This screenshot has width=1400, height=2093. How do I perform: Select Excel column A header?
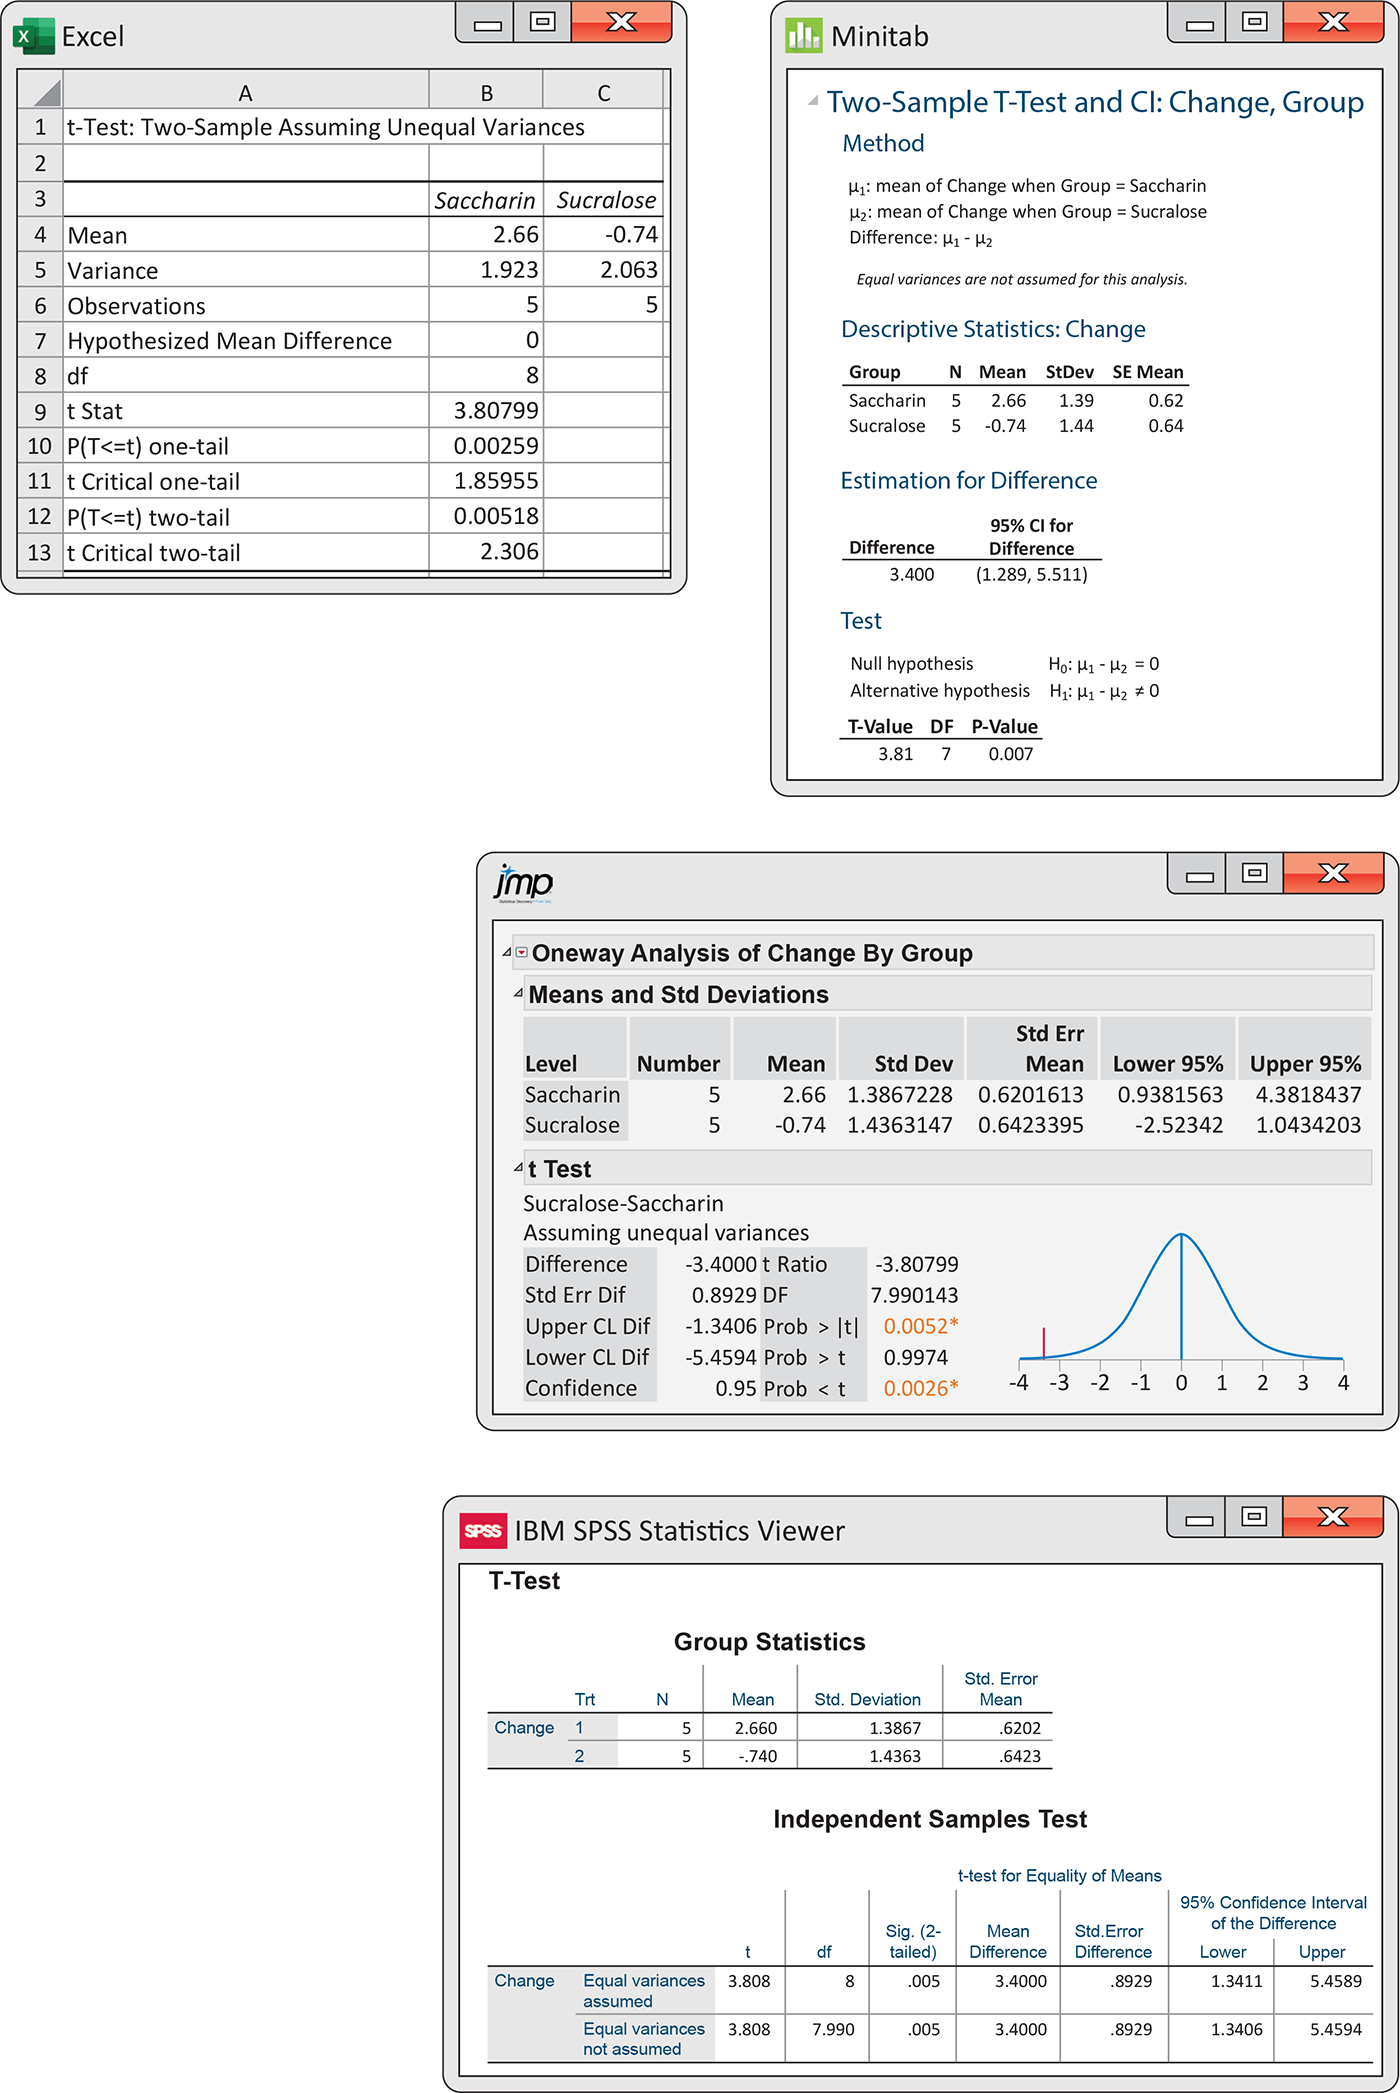click(245, 93)
